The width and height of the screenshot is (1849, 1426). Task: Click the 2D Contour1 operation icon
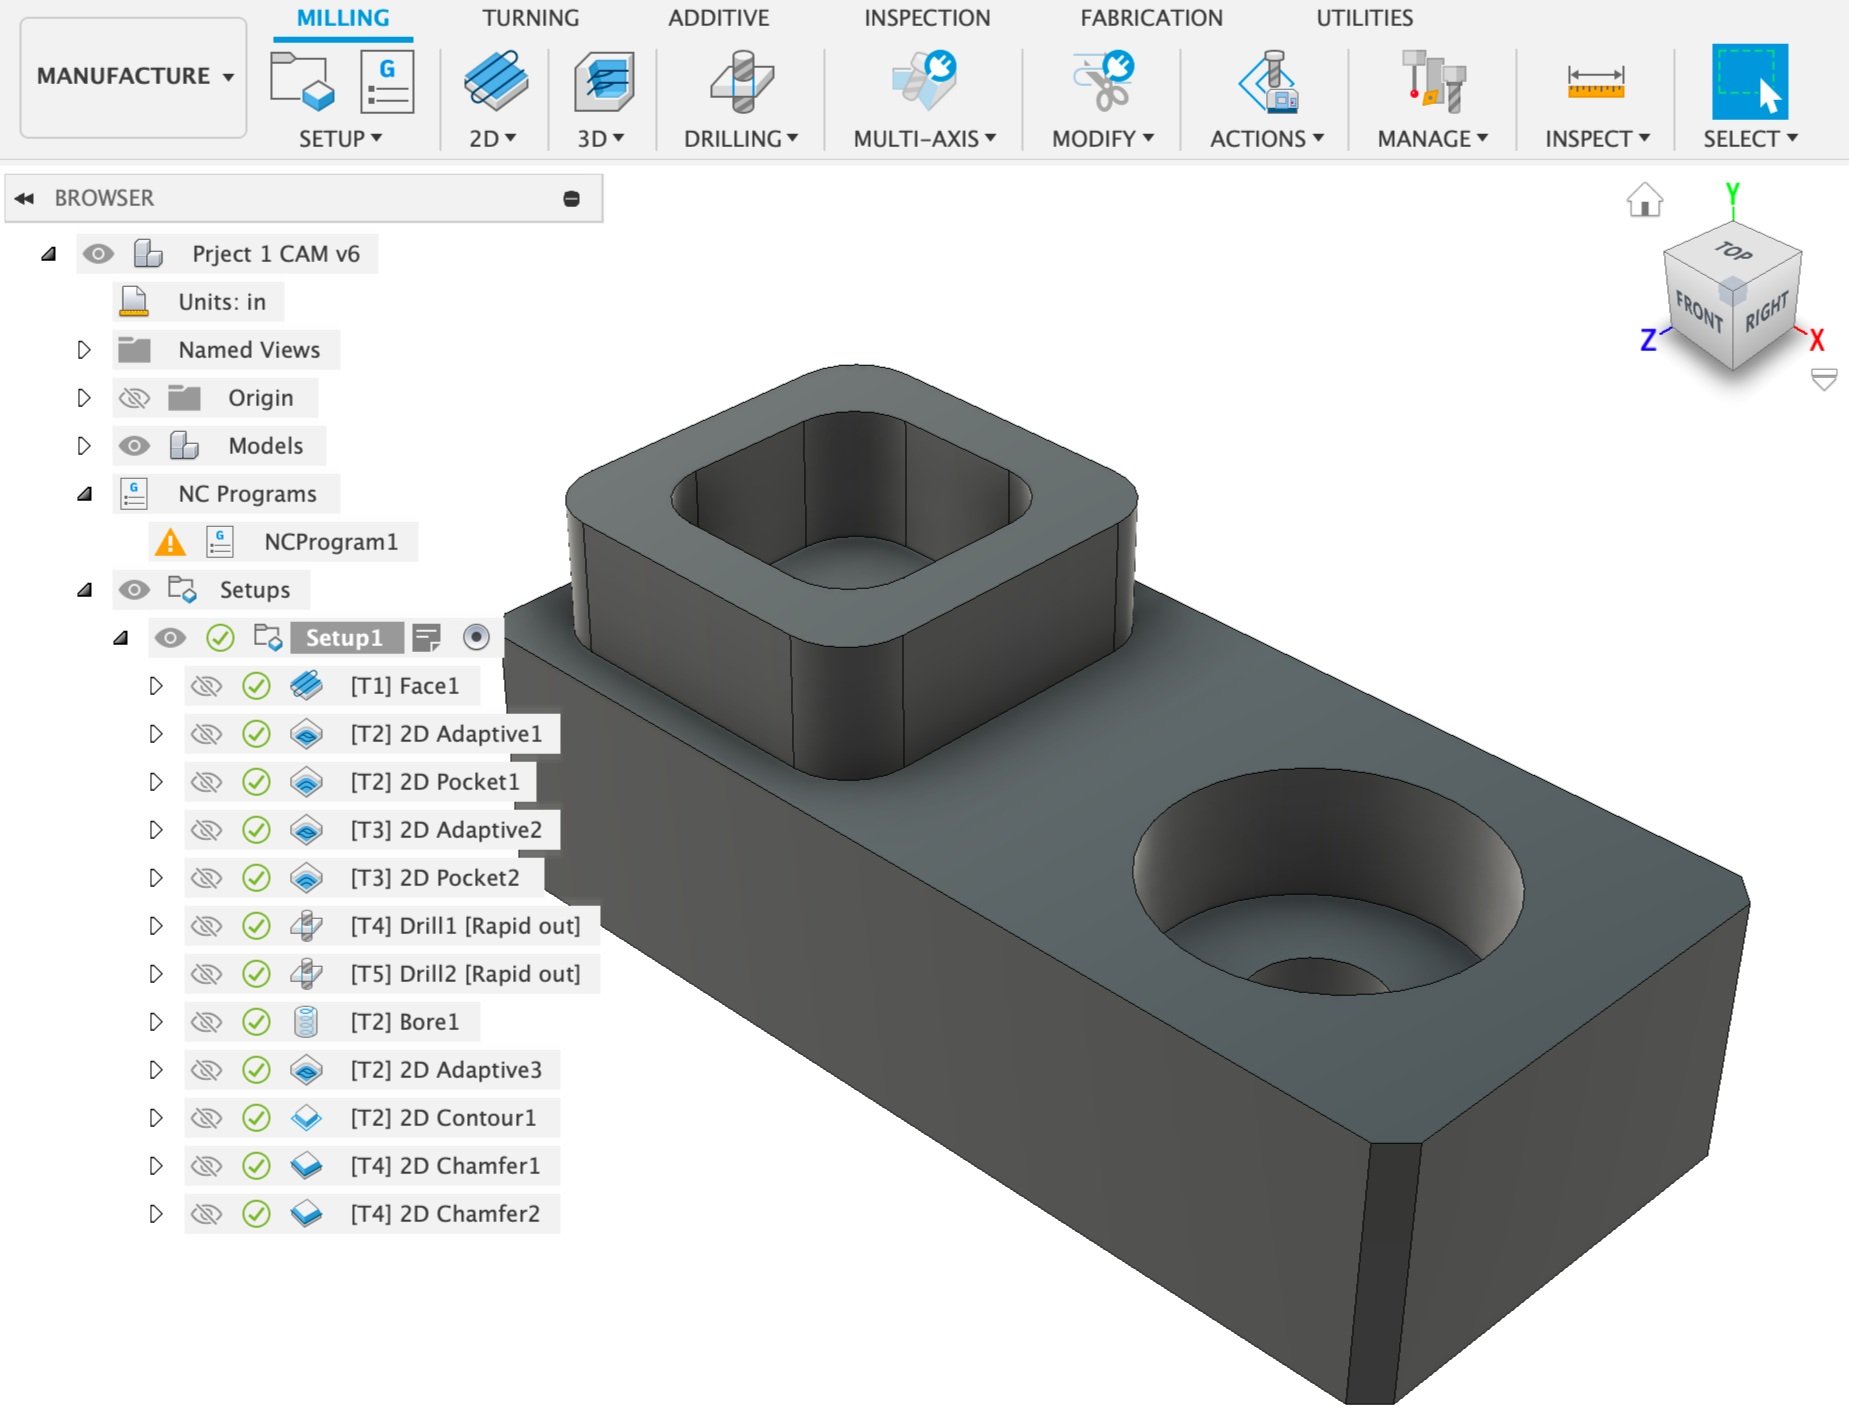pos(306,1118)
